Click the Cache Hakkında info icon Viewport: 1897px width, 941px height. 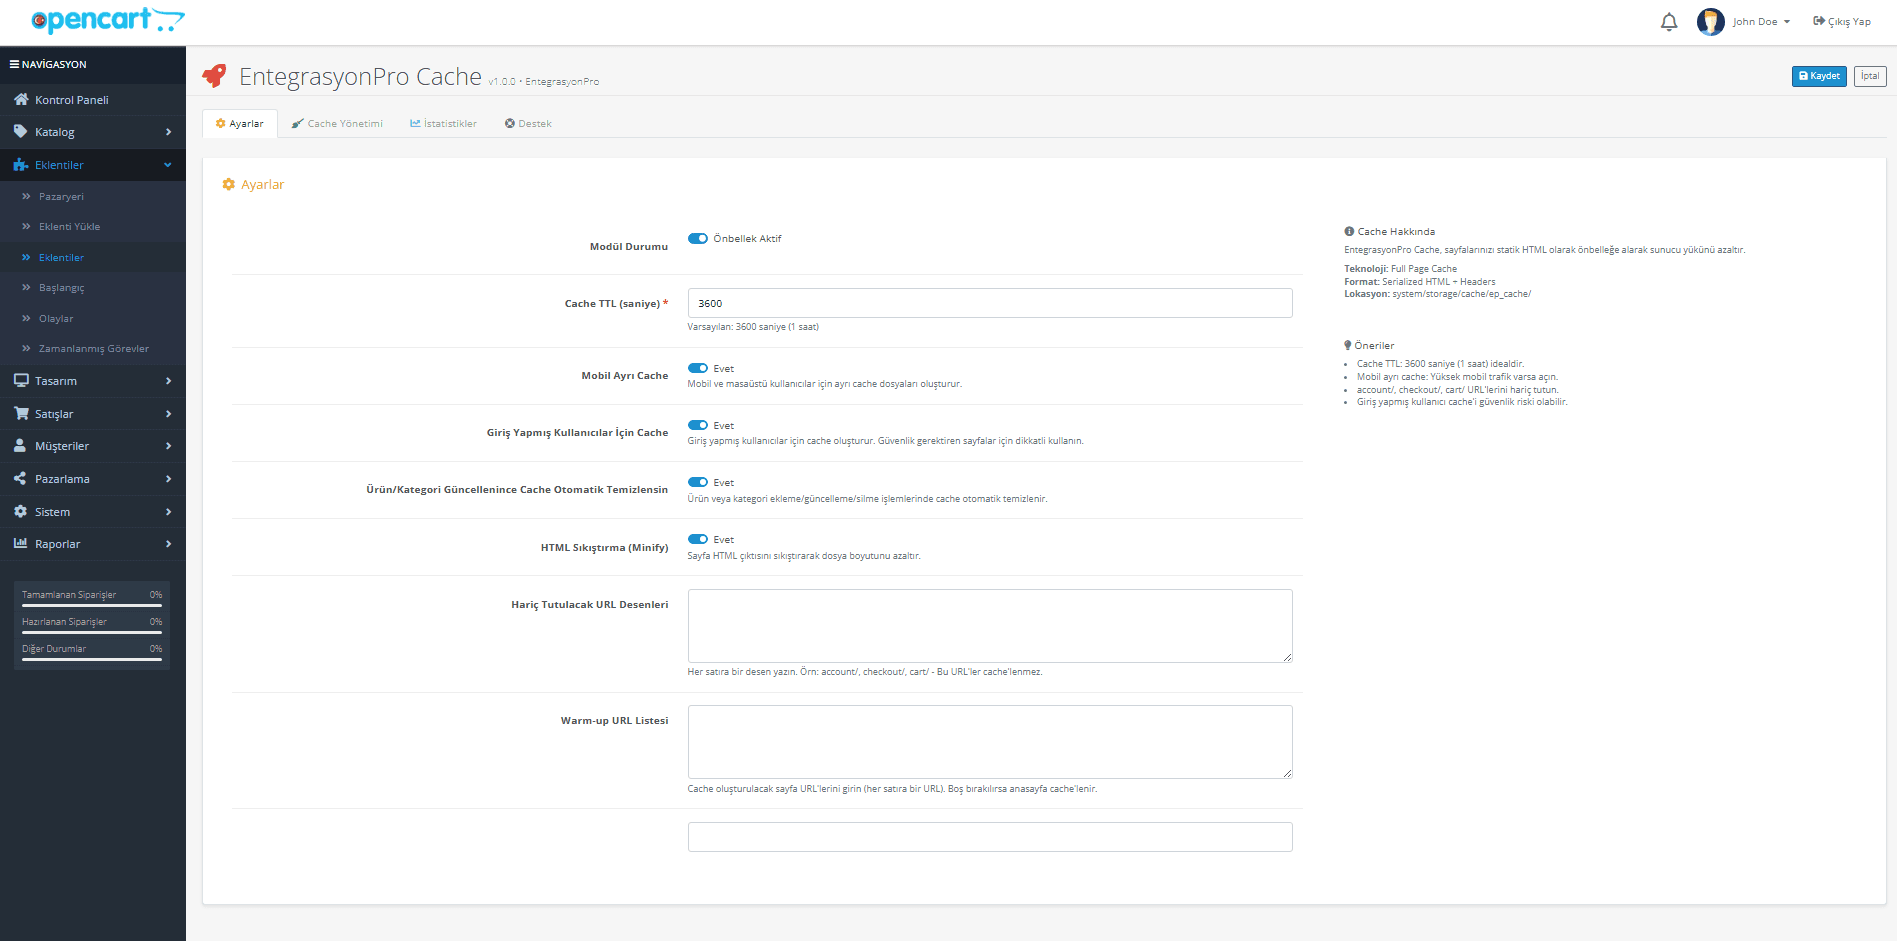point(1349,231)
